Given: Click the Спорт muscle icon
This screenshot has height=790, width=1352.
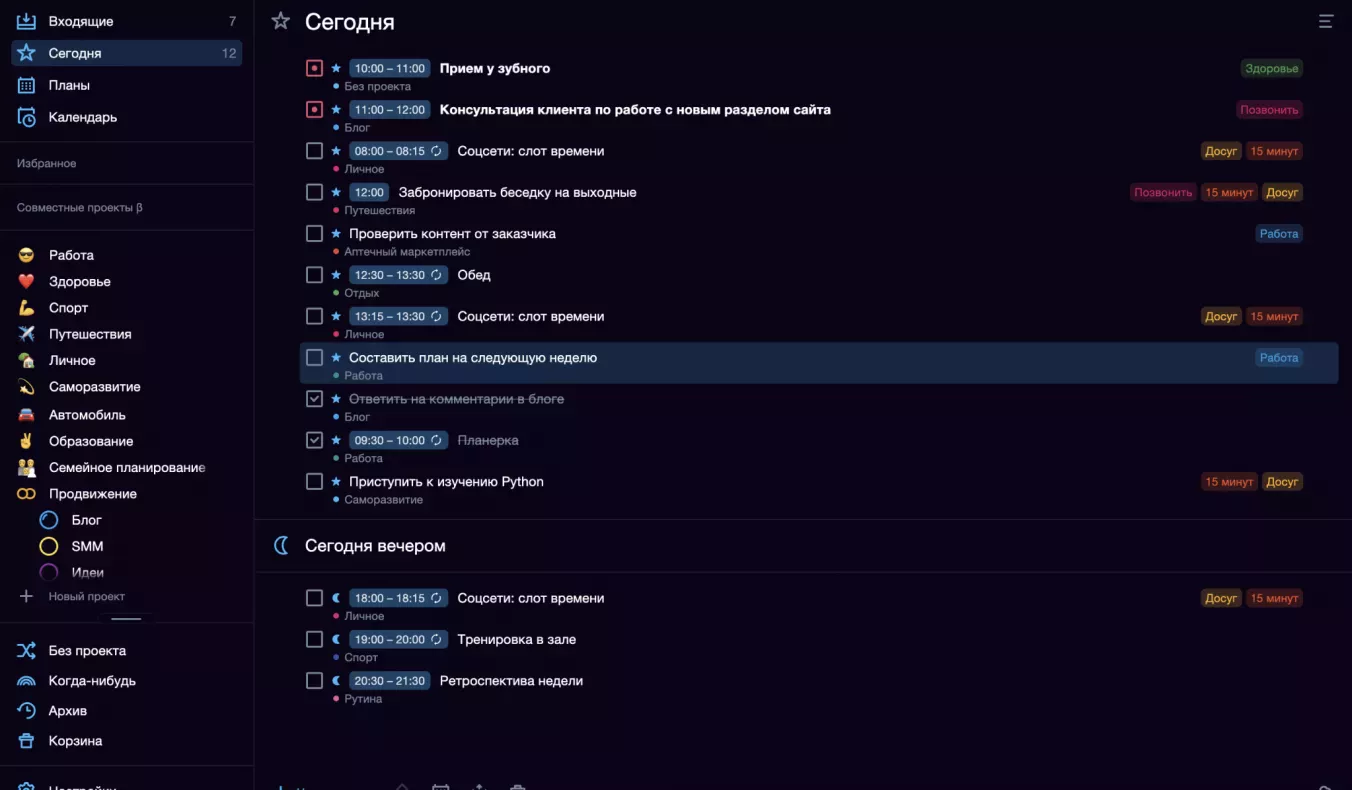Looking at the screenshot, I should tap(26, 308).
